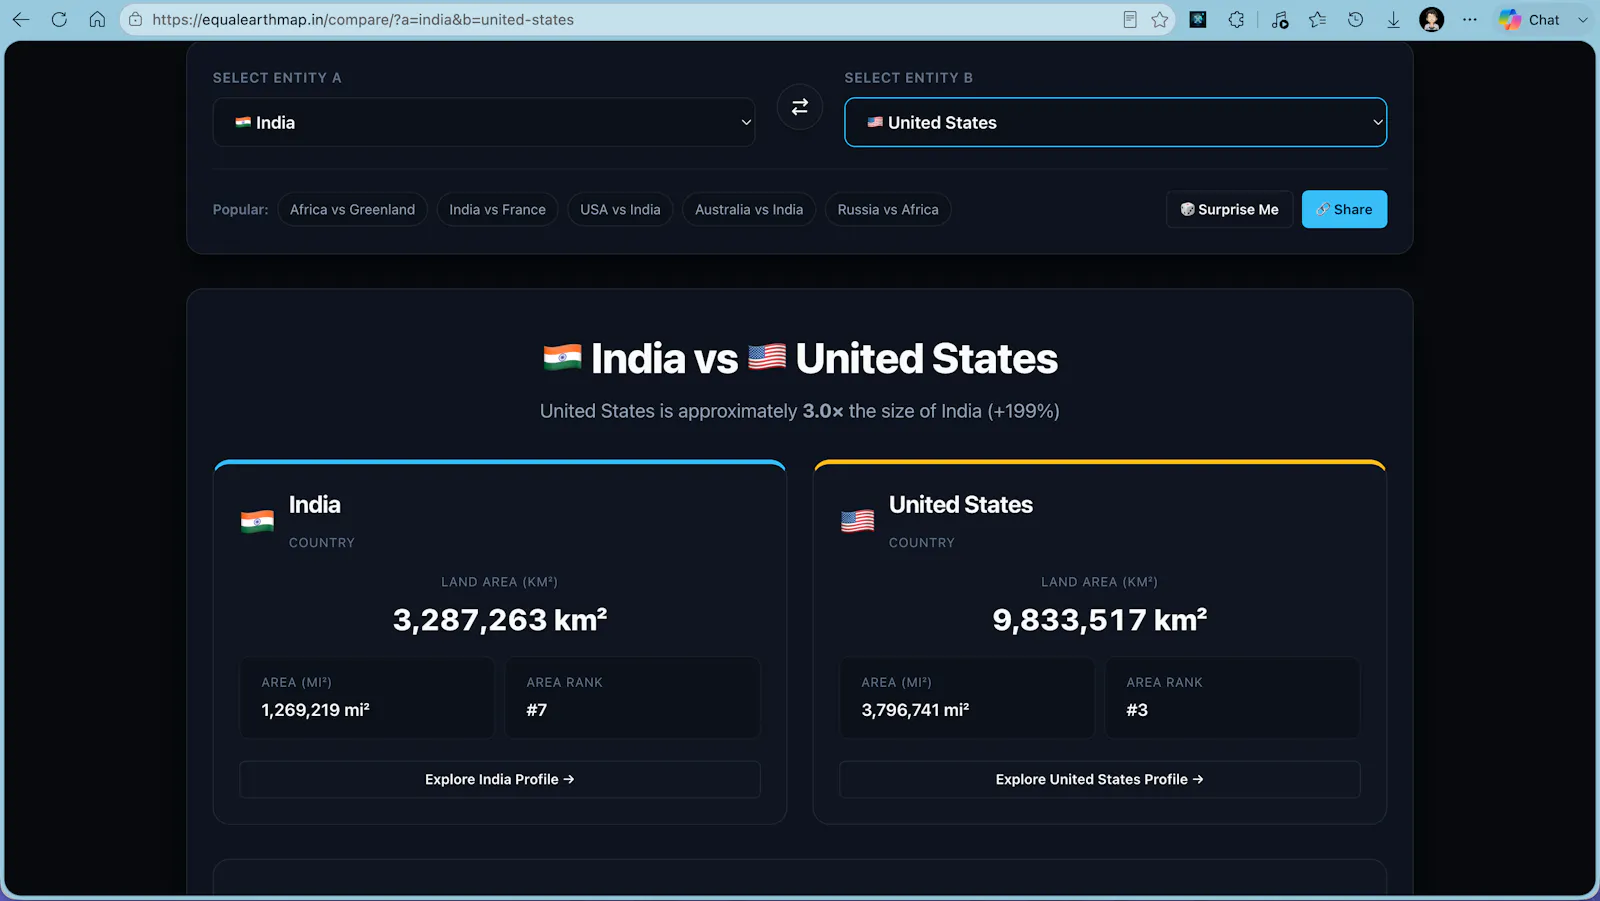Open Explore India Profile link
The image size is (1600, 901).
(x=500, y=779)
